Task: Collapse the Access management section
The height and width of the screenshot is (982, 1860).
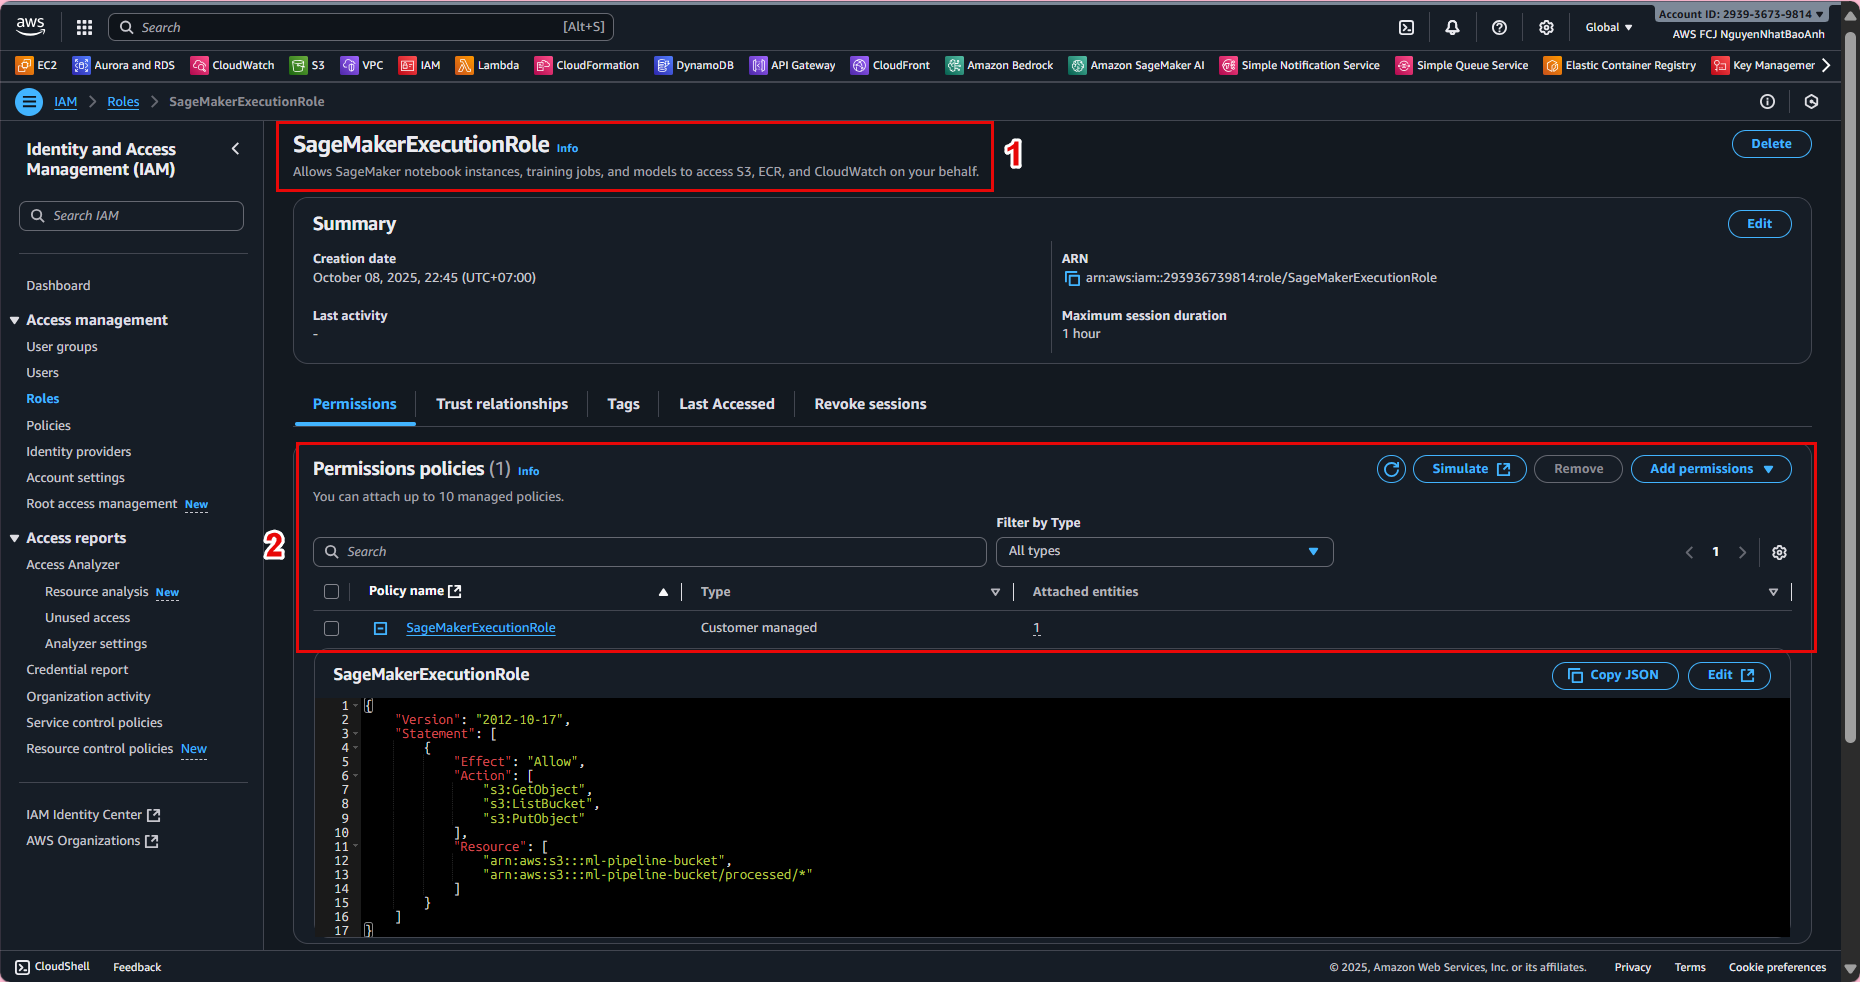Action: tap(15, 320)
